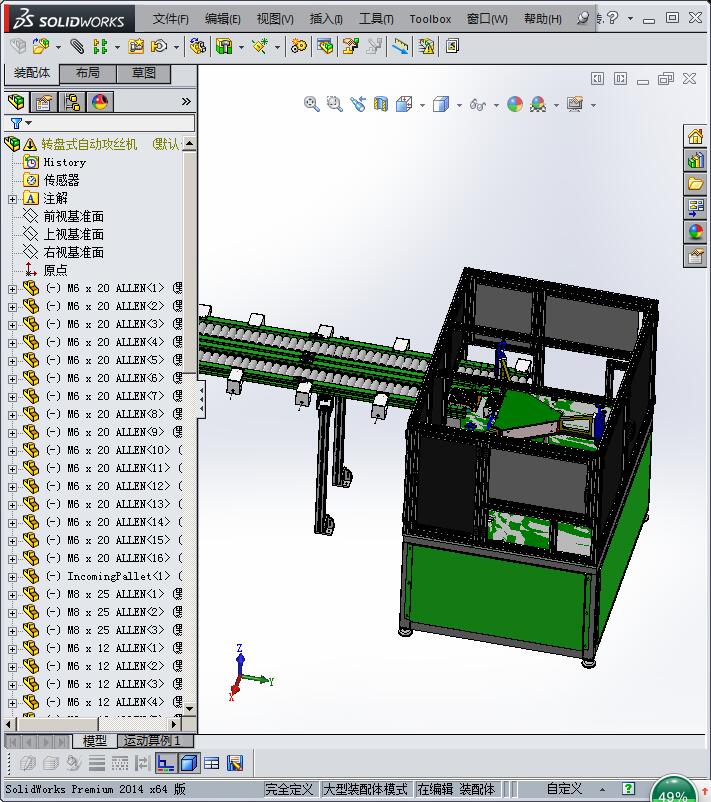Screen dimensions: 711x802
Task: Expand the M6 x 20 ALLEN<1> component
Action: (x=12, y=289)
